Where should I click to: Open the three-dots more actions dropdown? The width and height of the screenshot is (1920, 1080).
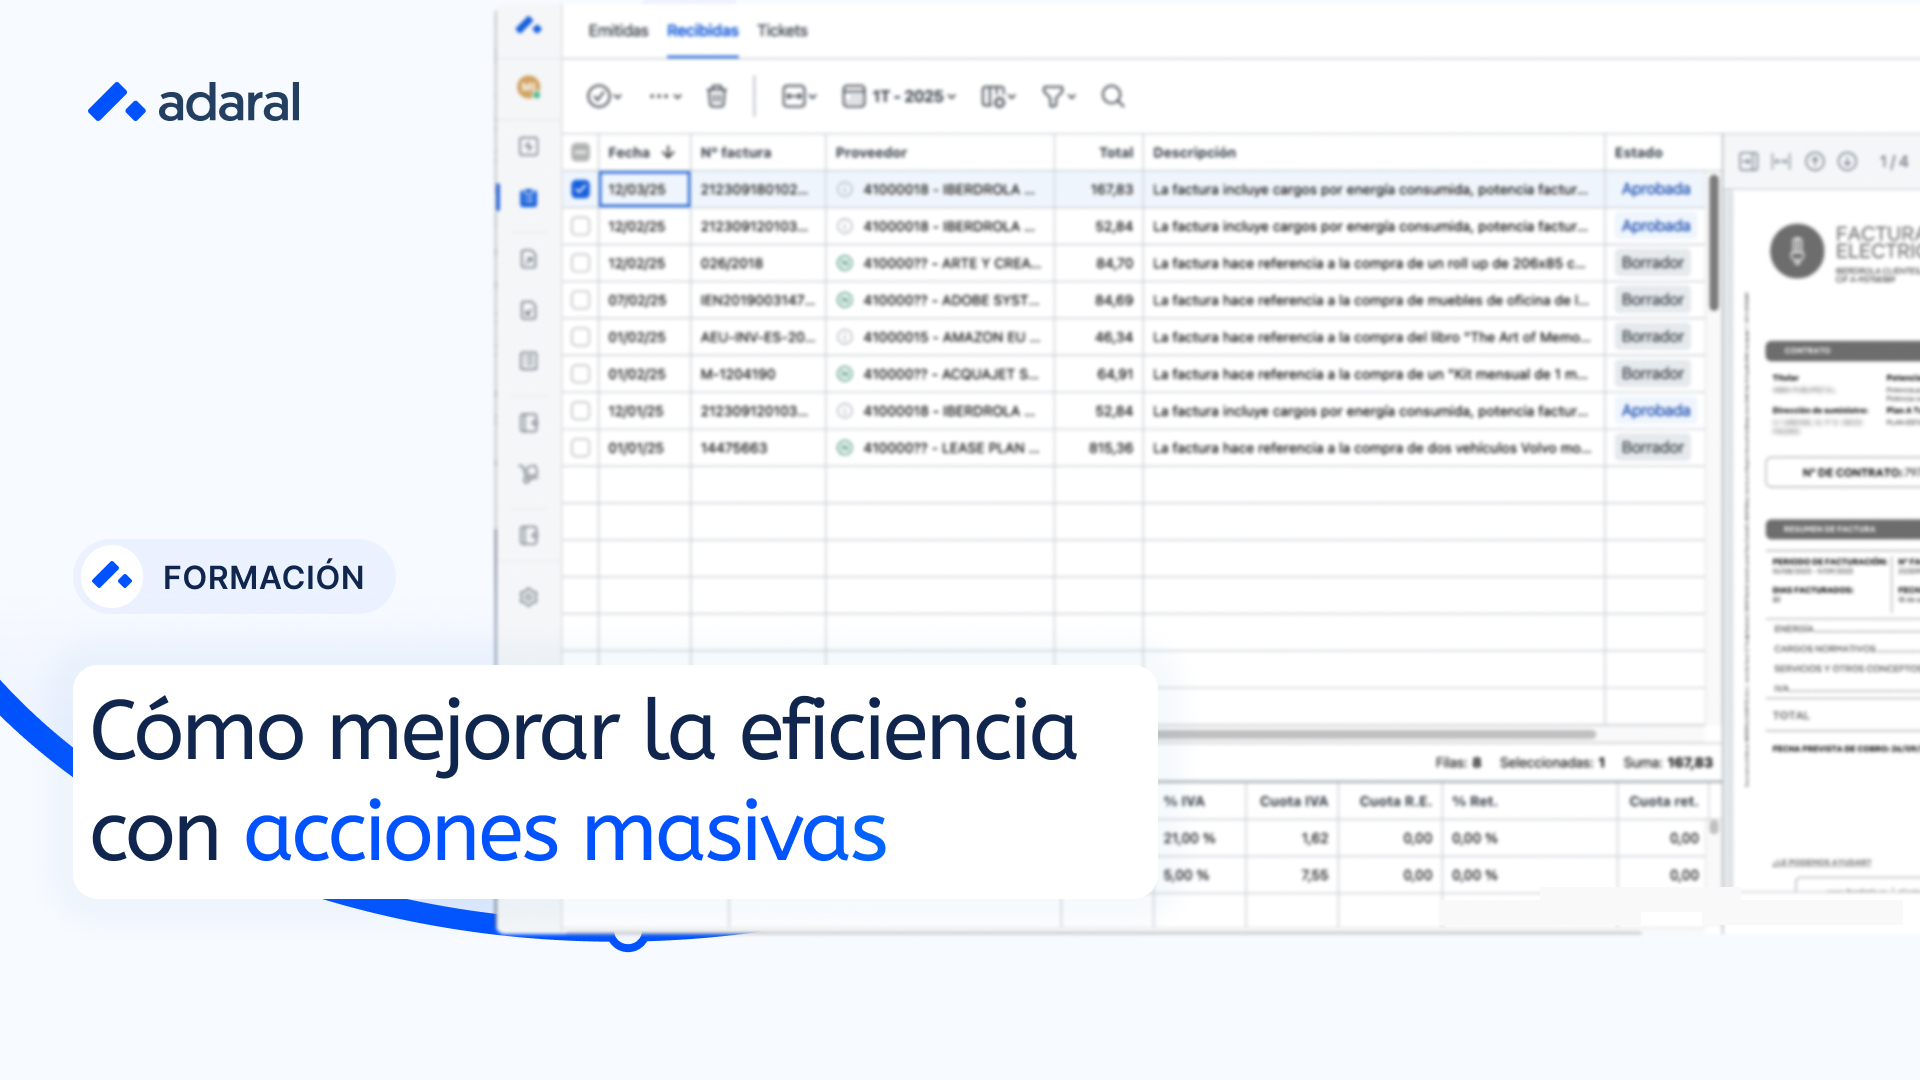click(x=664, y=96)
